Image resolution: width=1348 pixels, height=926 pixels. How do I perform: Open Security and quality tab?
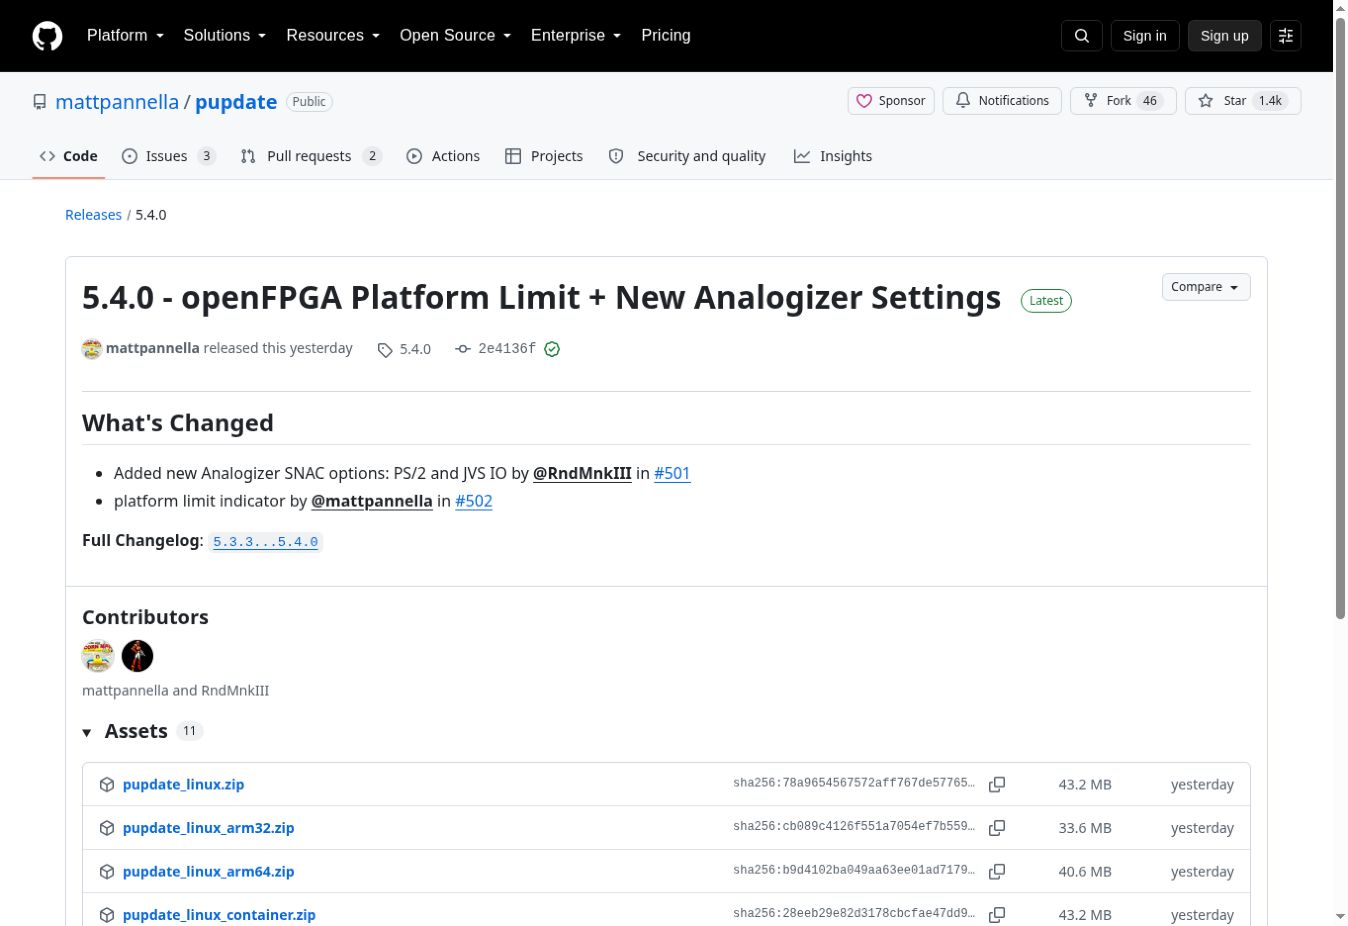tap(687, 157)
